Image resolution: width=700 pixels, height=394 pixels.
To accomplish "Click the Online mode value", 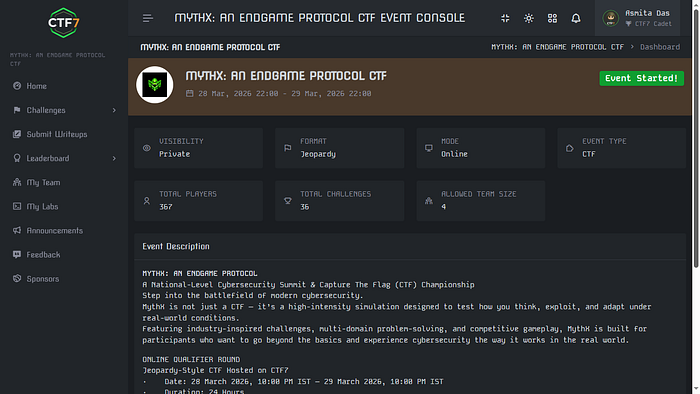I will pyautogui.click(x=454, y=154).
